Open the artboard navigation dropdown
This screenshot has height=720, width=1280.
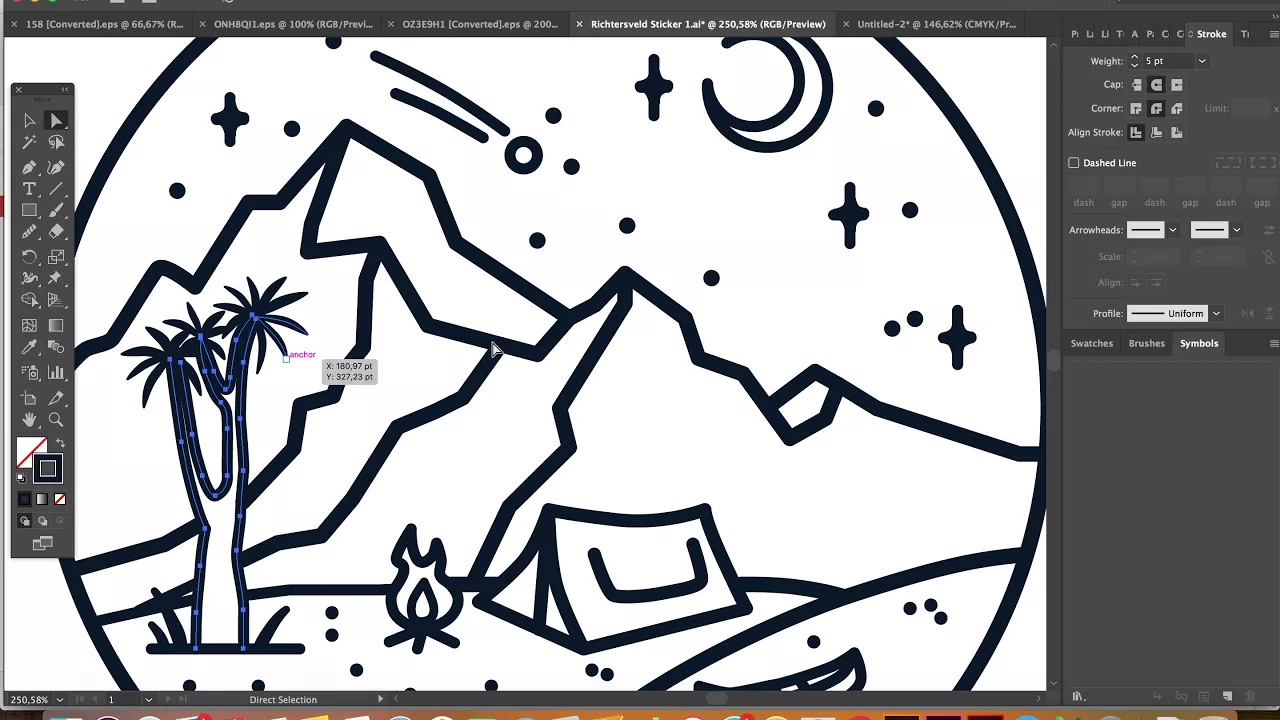(x=148, y=700)
